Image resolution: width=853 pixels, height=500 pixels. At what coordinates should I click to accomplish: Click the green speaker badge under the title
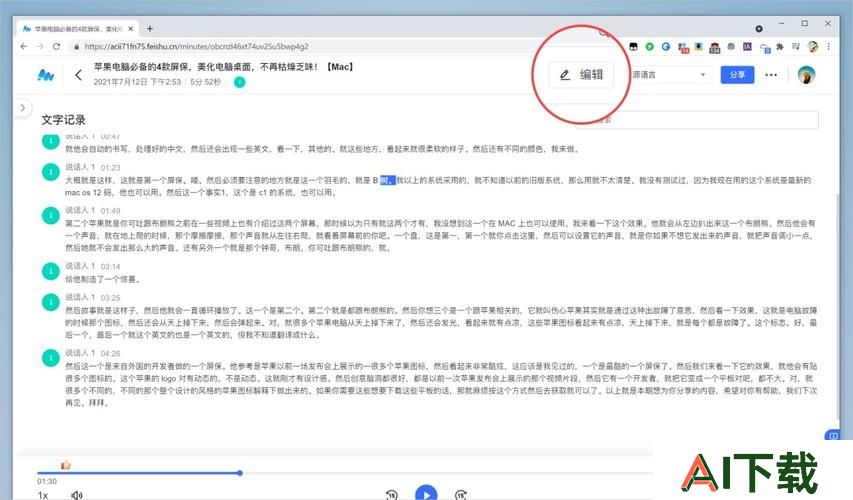pyautogui.click(x=239, y=82)
